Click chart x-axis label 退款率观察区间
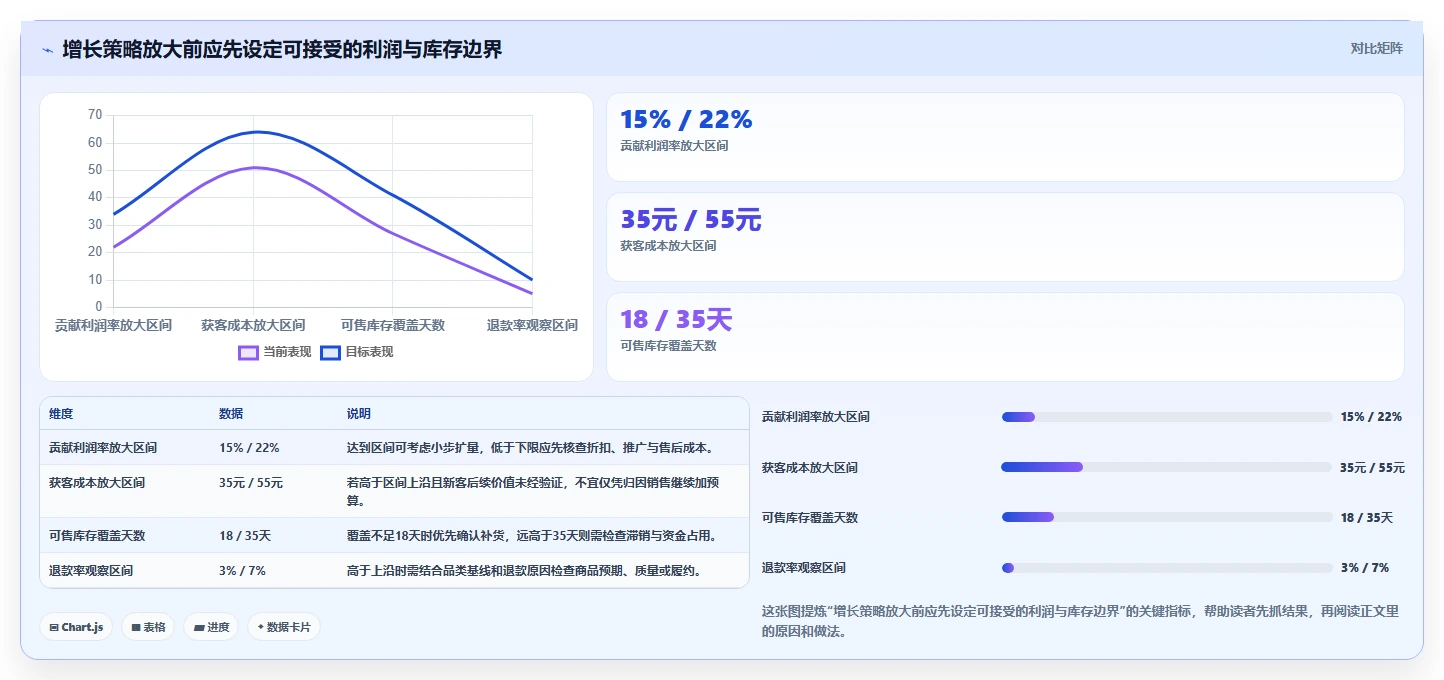 click(532, 326)
